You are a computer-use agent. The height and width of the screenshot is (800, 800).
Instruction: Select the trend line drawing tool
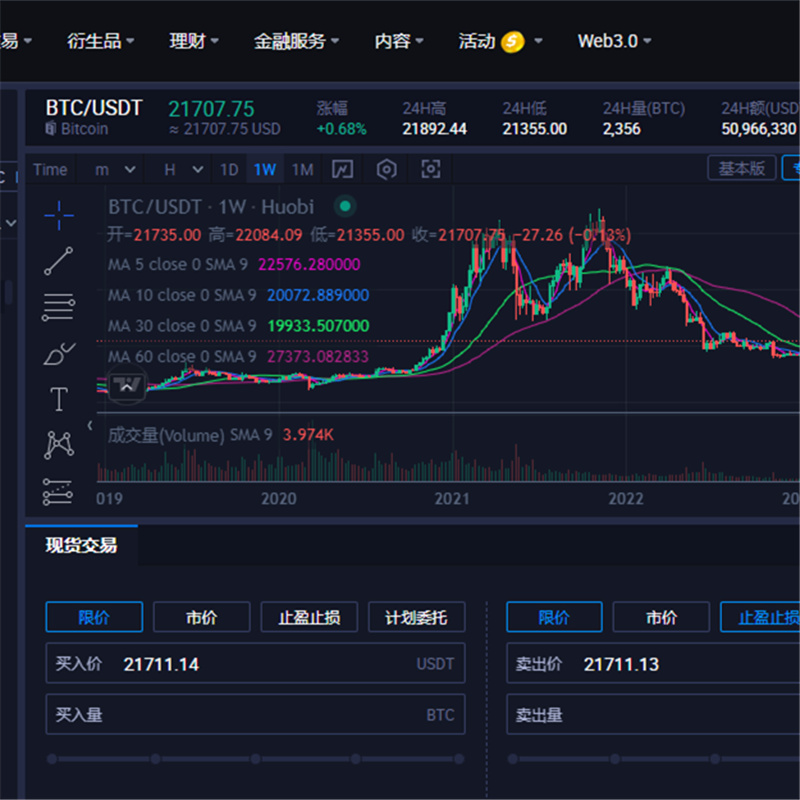(59, 261)
